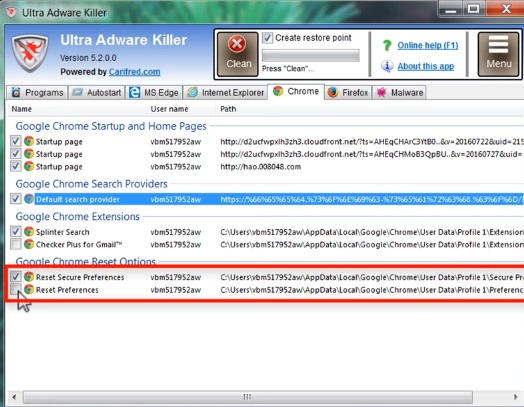524x407 pixels.
Task: Click the Internet Explorer tab icon
Action: click(x=192, y=92)
